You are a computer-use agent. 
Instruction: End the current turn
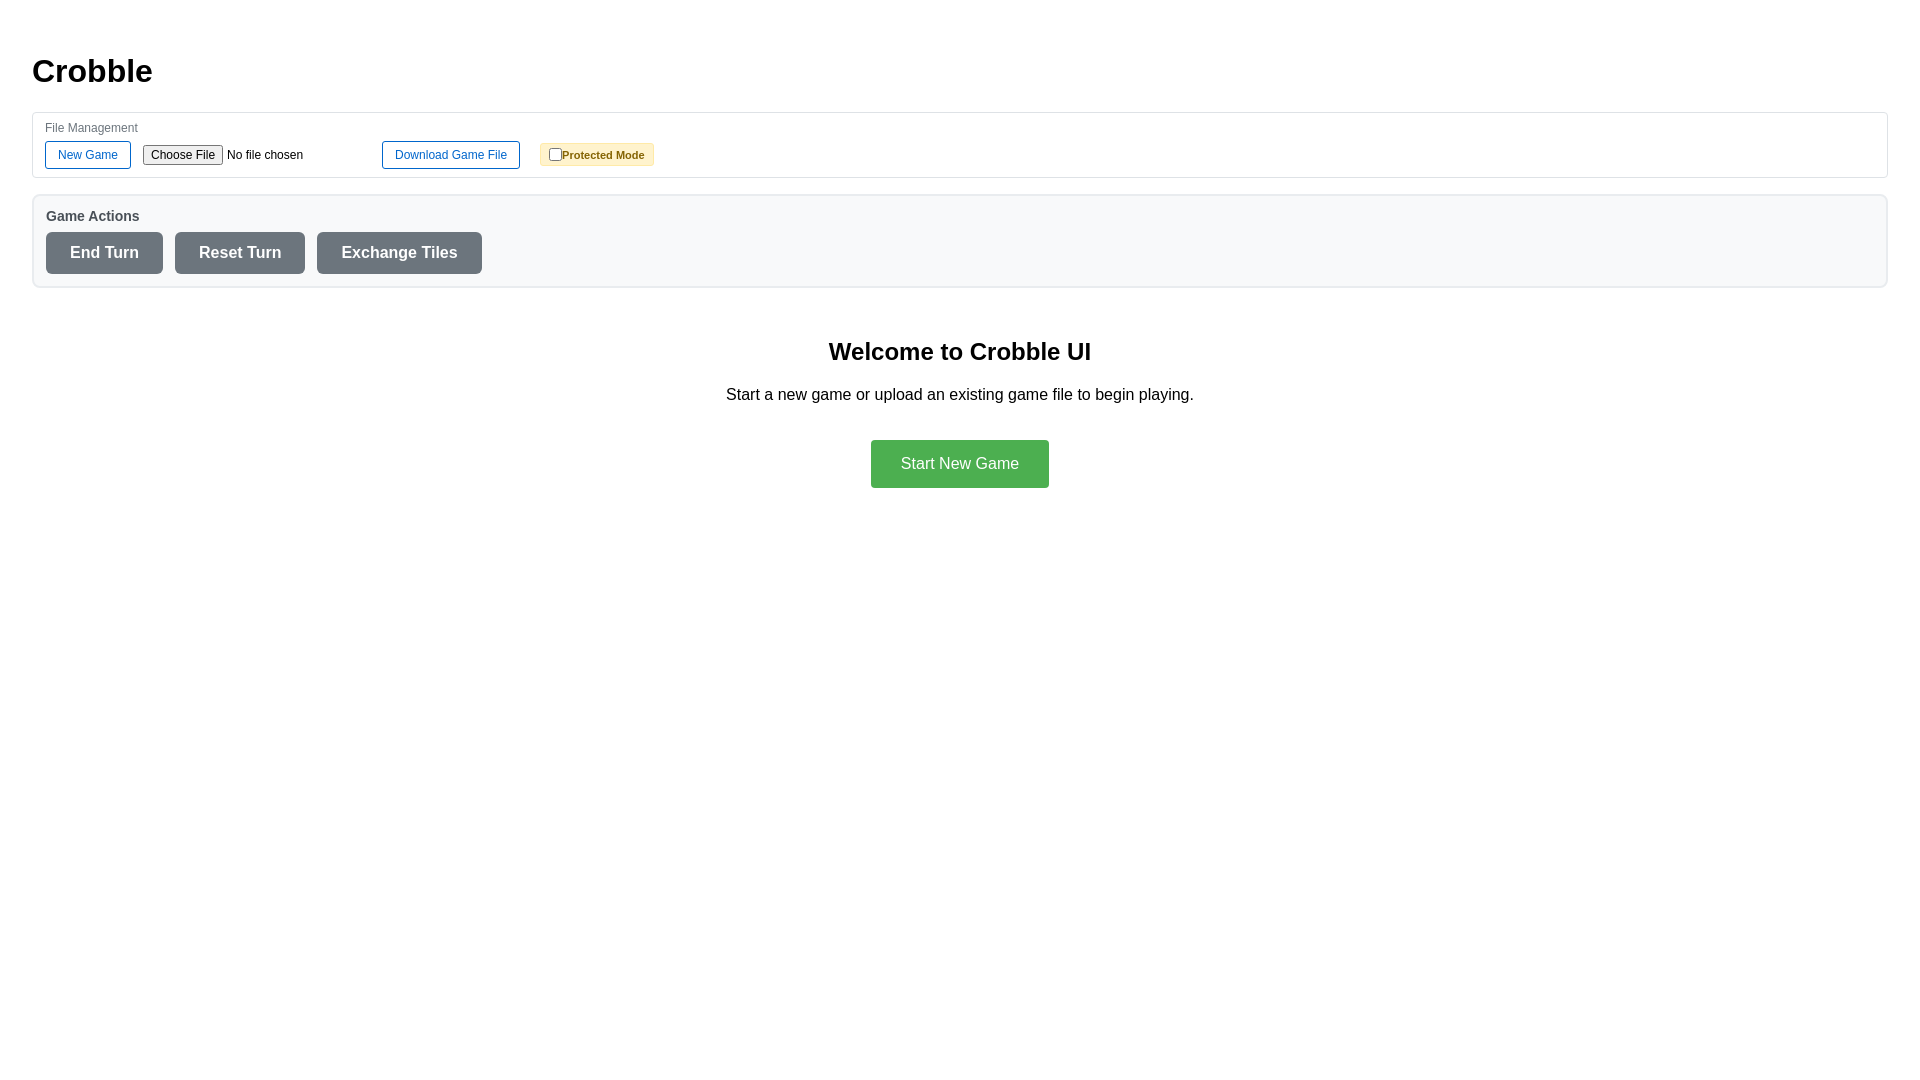(x=104, y=253)
